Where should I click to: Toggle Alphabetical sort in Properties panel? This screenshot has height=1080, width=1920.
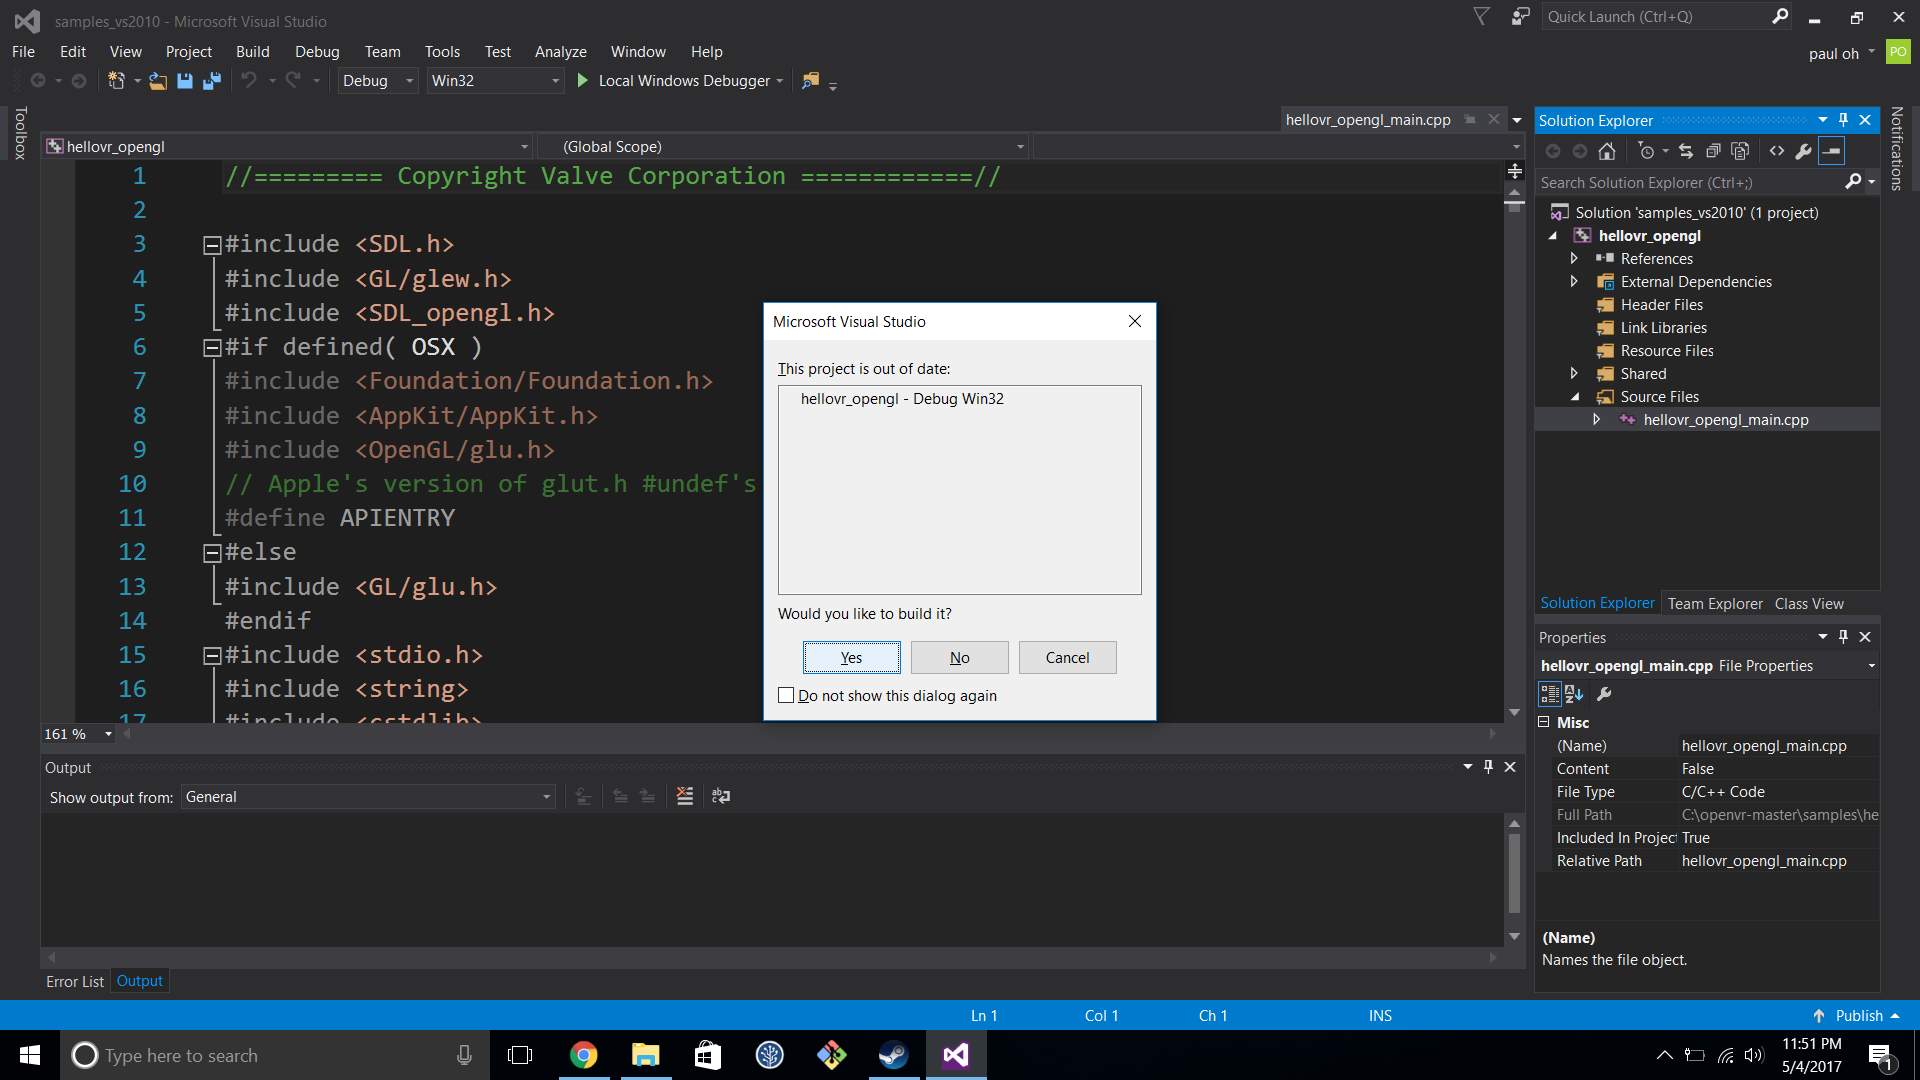tap(1574, 694)
